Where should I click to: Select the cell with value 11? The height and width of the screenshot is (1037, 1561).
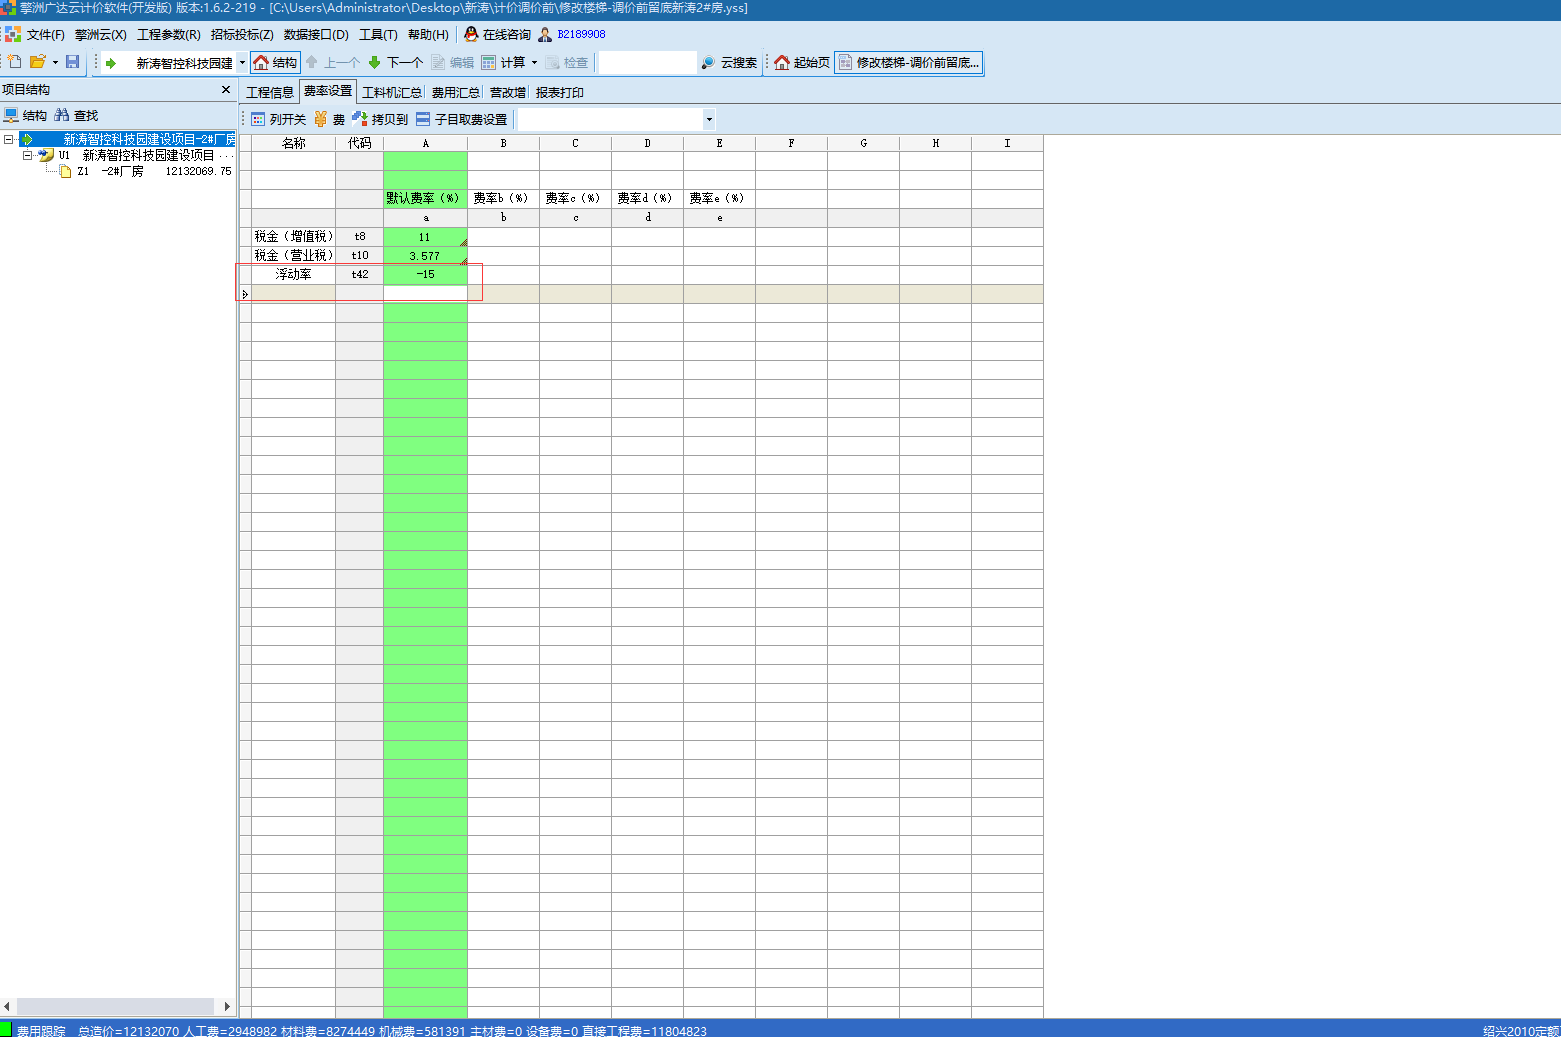[425, 237]
